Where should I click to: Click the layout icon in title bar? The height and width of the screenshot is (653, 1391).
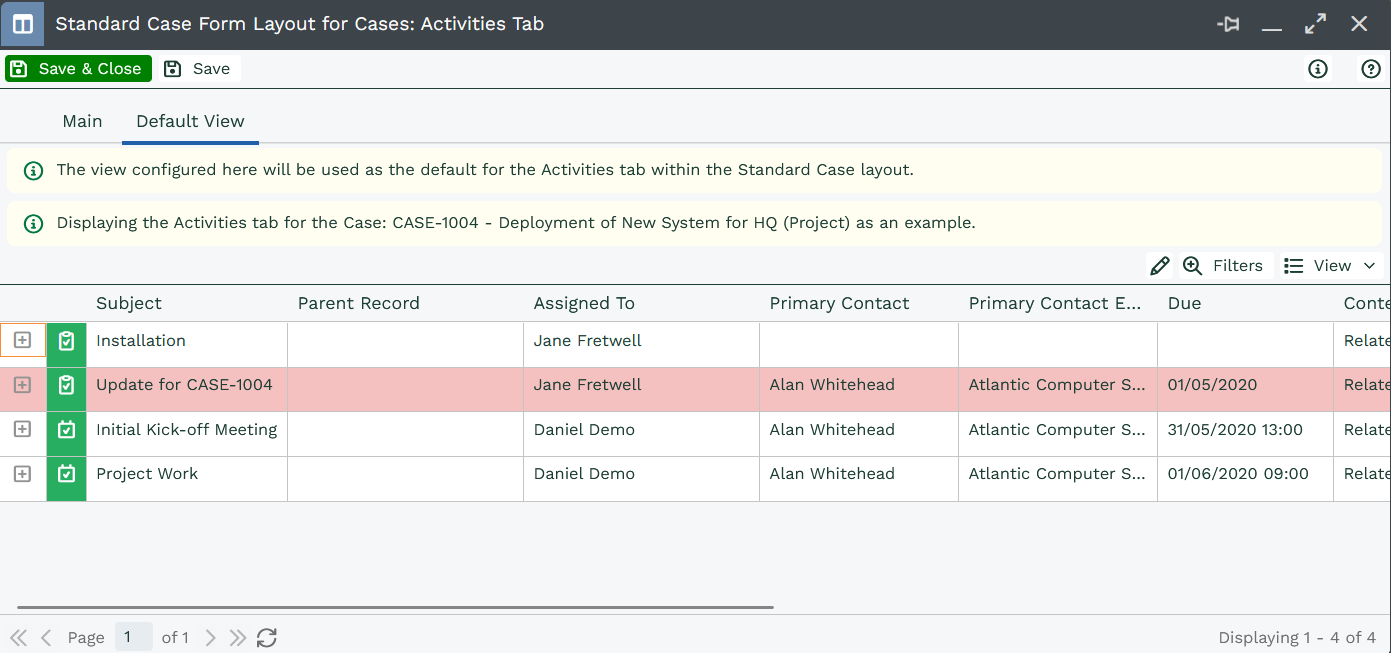pyautogui.click(x=22, y=24)
